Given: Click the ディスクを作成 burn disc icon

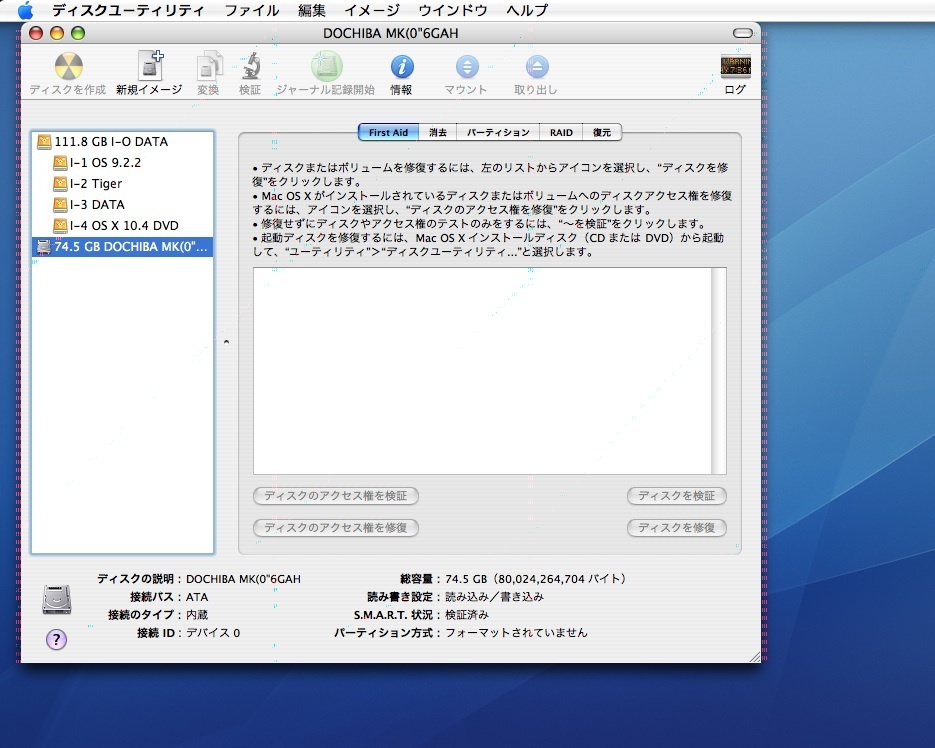Looking at the screenshot, I should [67, 67].
